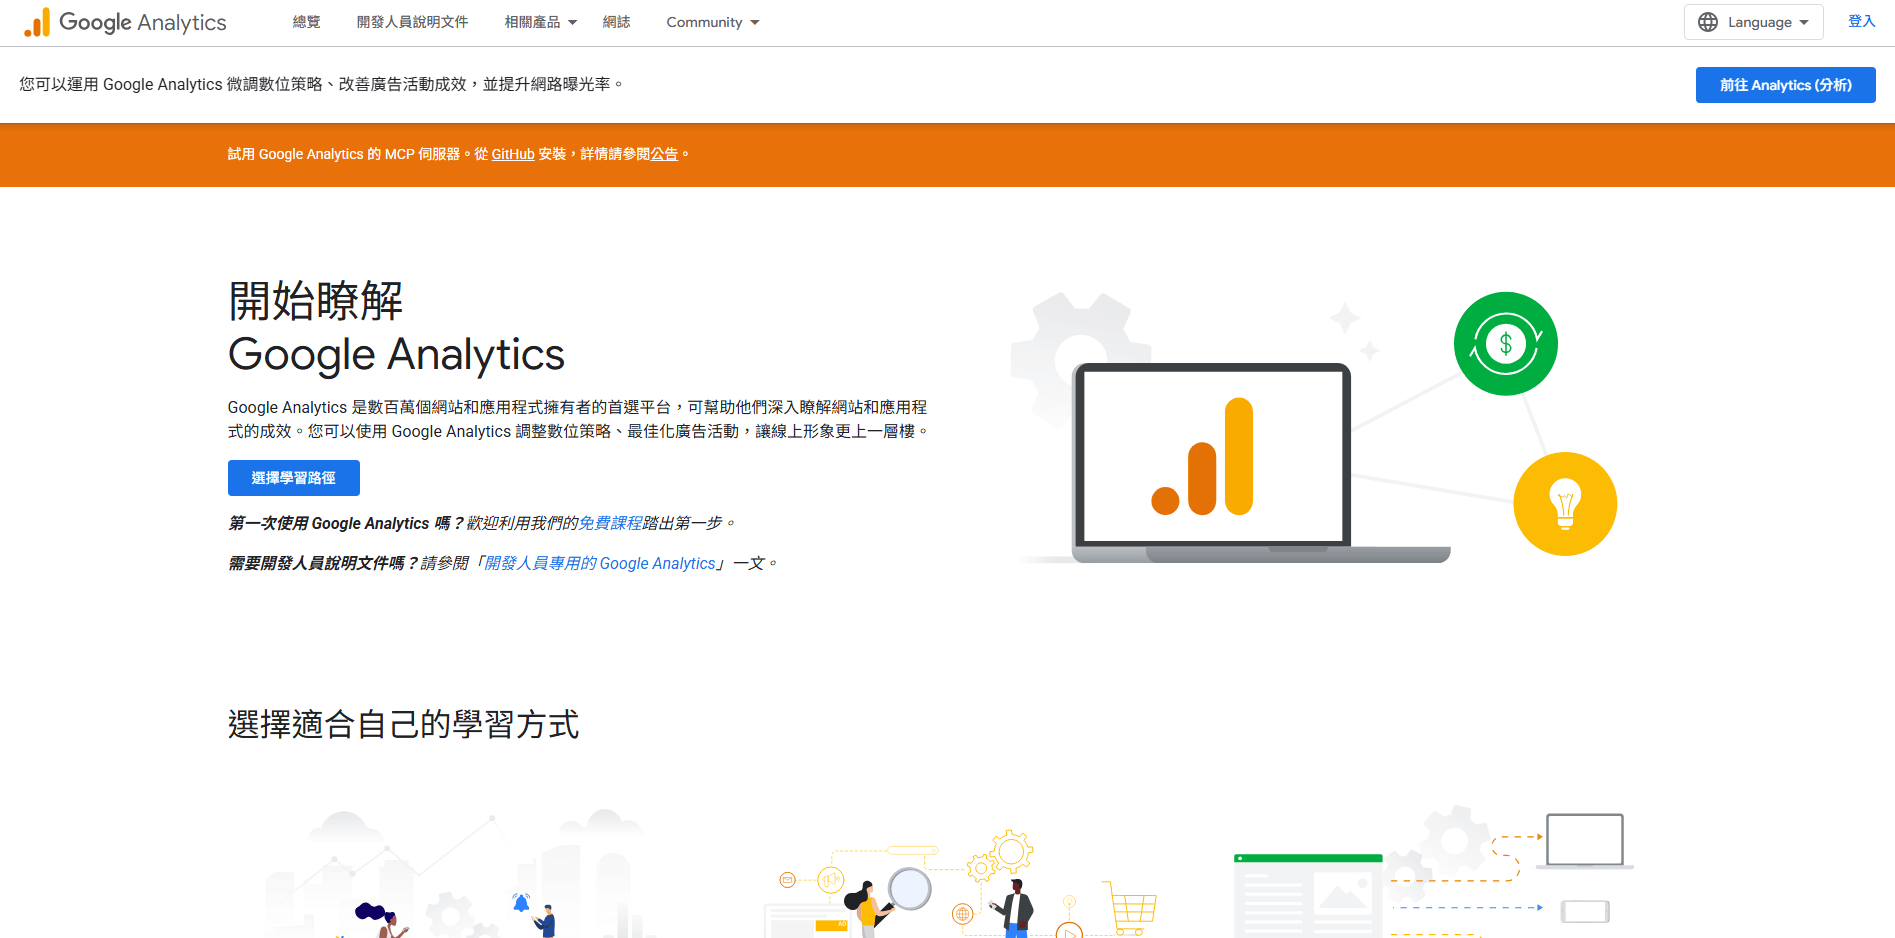Click the magnifying glass icon in the bottom illustration

(x=908, y=888)
